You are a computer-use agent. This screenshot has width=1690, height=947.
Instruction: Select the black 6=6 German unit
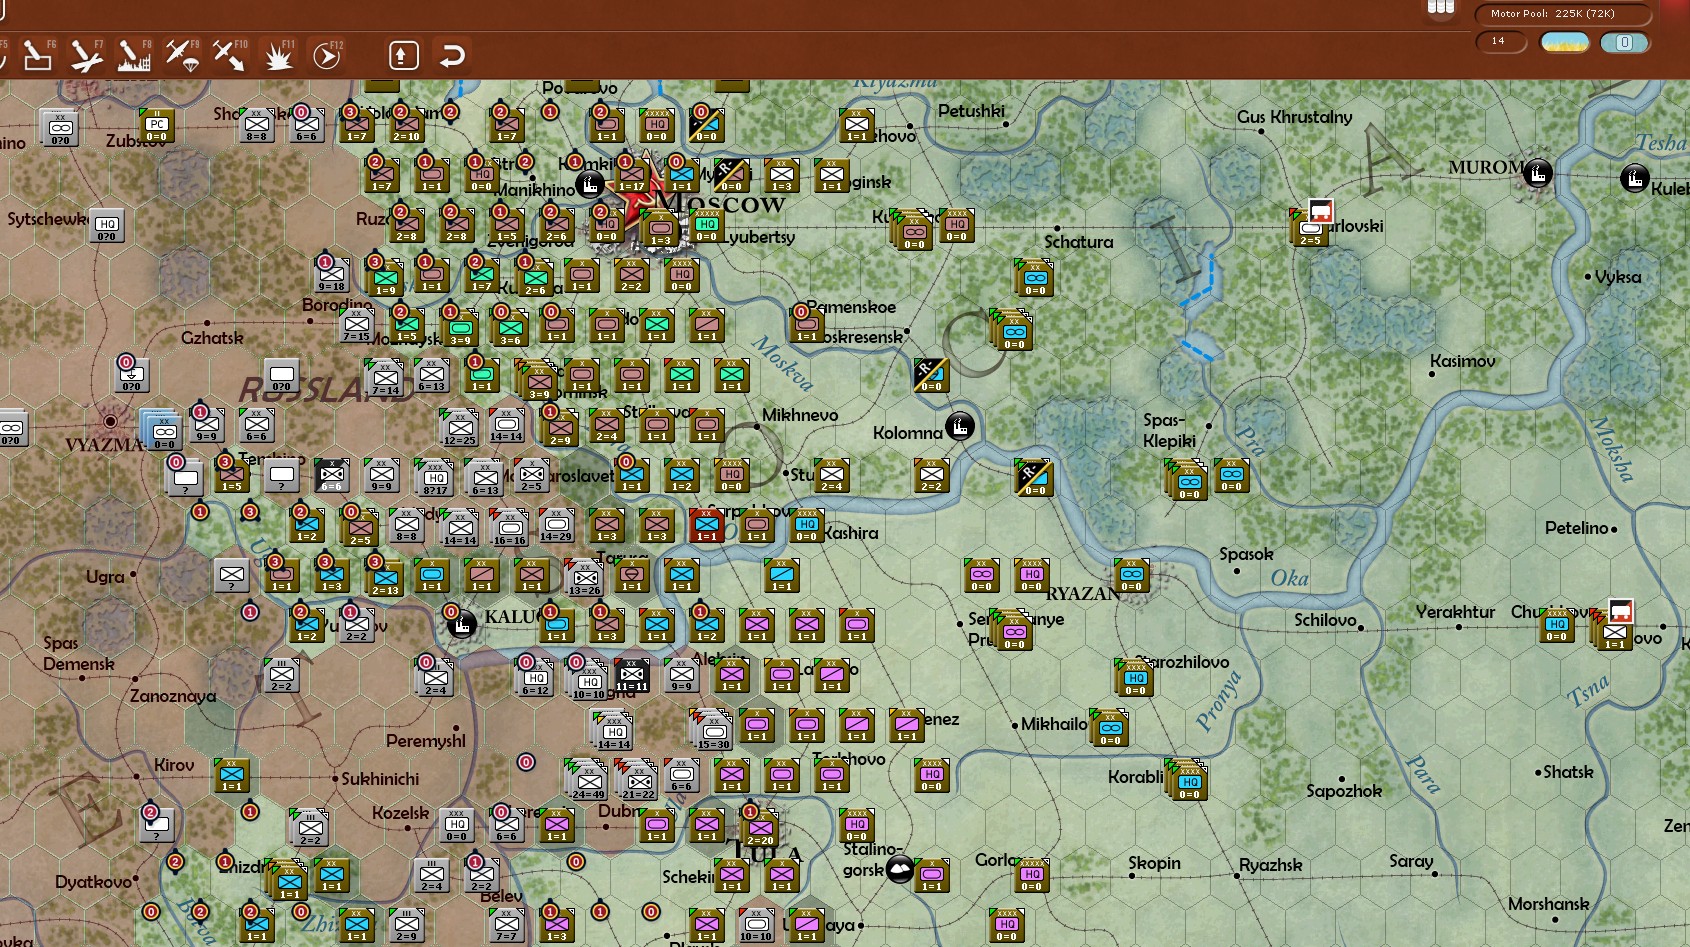pyautogui.click(x=331, y=476)
